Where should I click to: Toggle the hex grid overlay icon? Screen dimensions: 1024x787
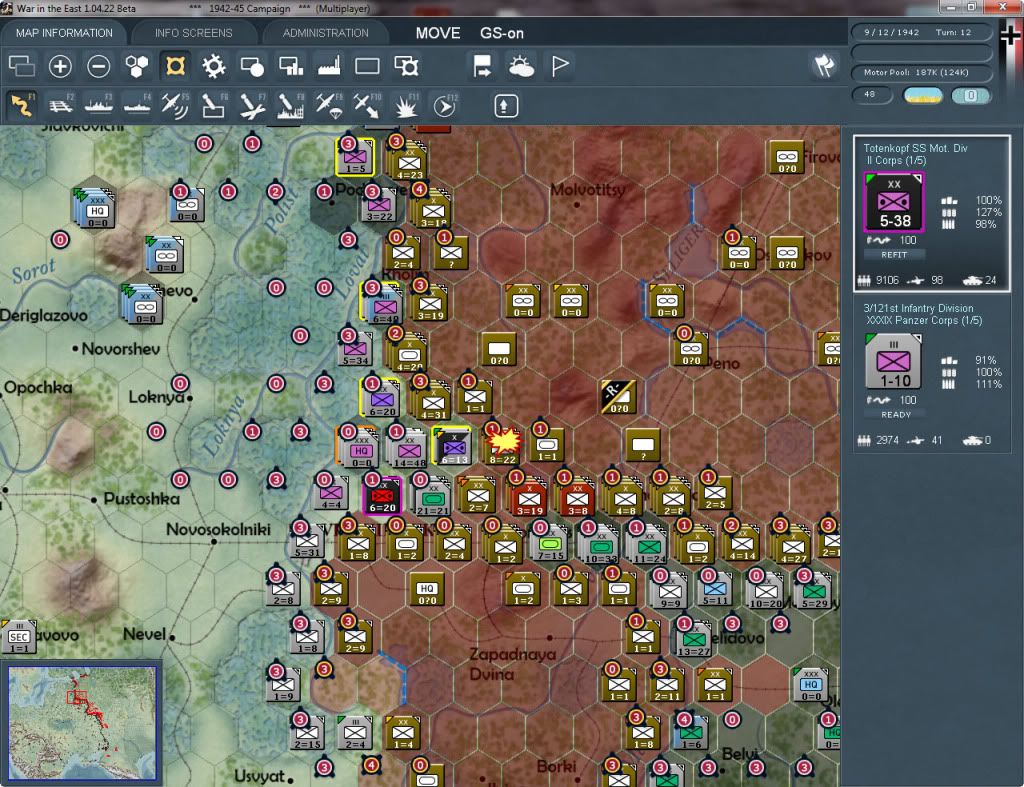(136, 66)
